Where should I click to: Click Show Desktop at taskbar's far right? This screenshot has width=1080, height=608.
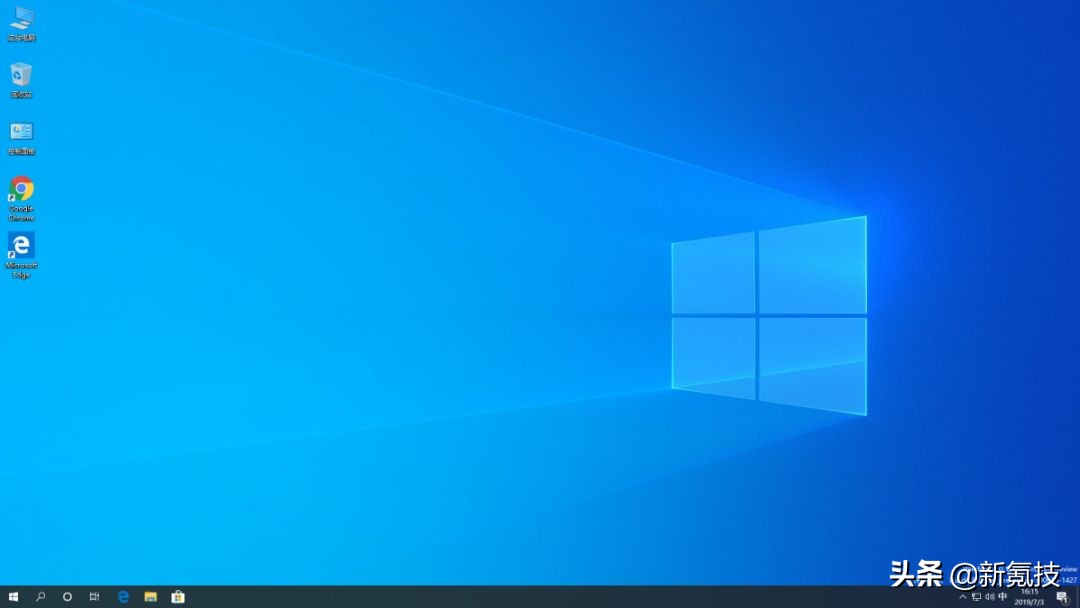point(1078,596)
